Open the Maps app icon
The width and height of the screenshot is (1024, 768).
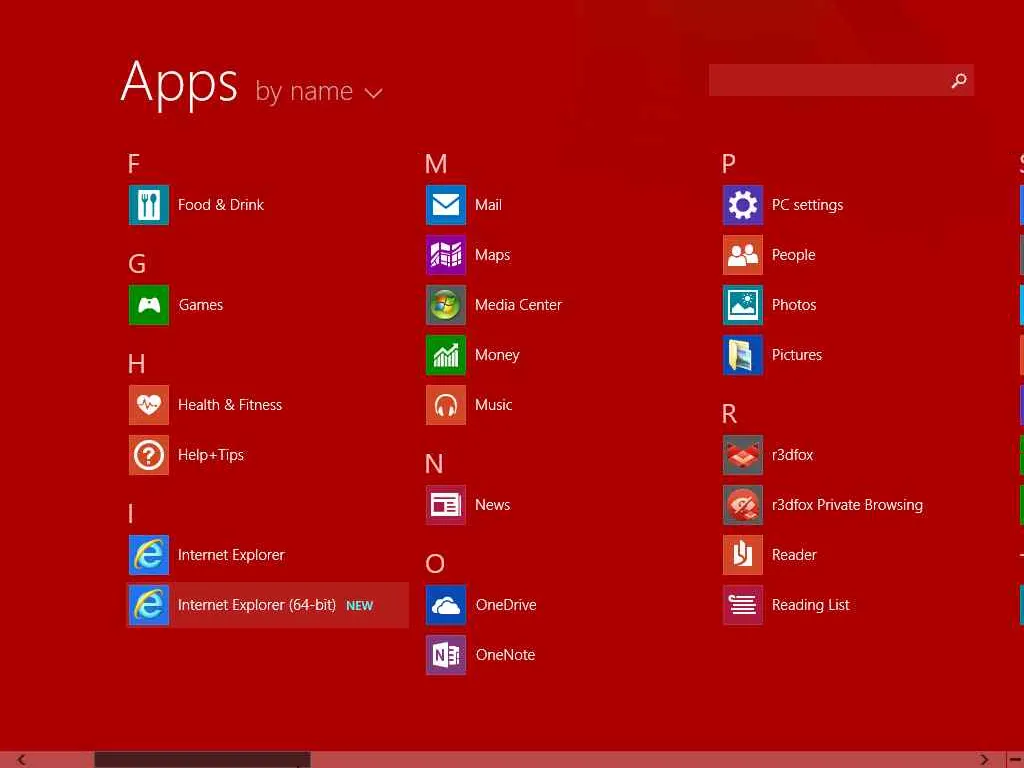tap(446, 255)
